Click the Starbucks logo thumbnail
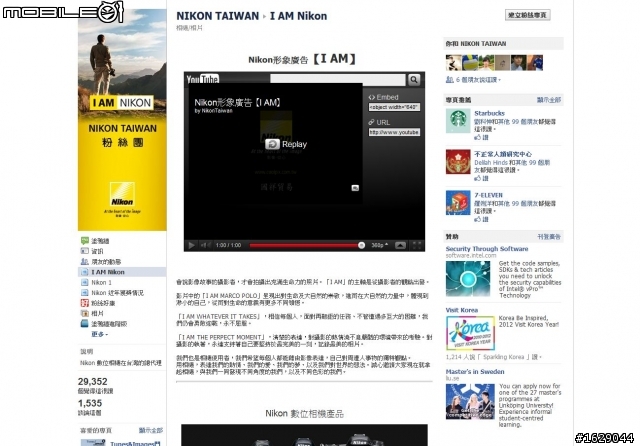This screenshot has height=446, width=640. pos(458,121)
